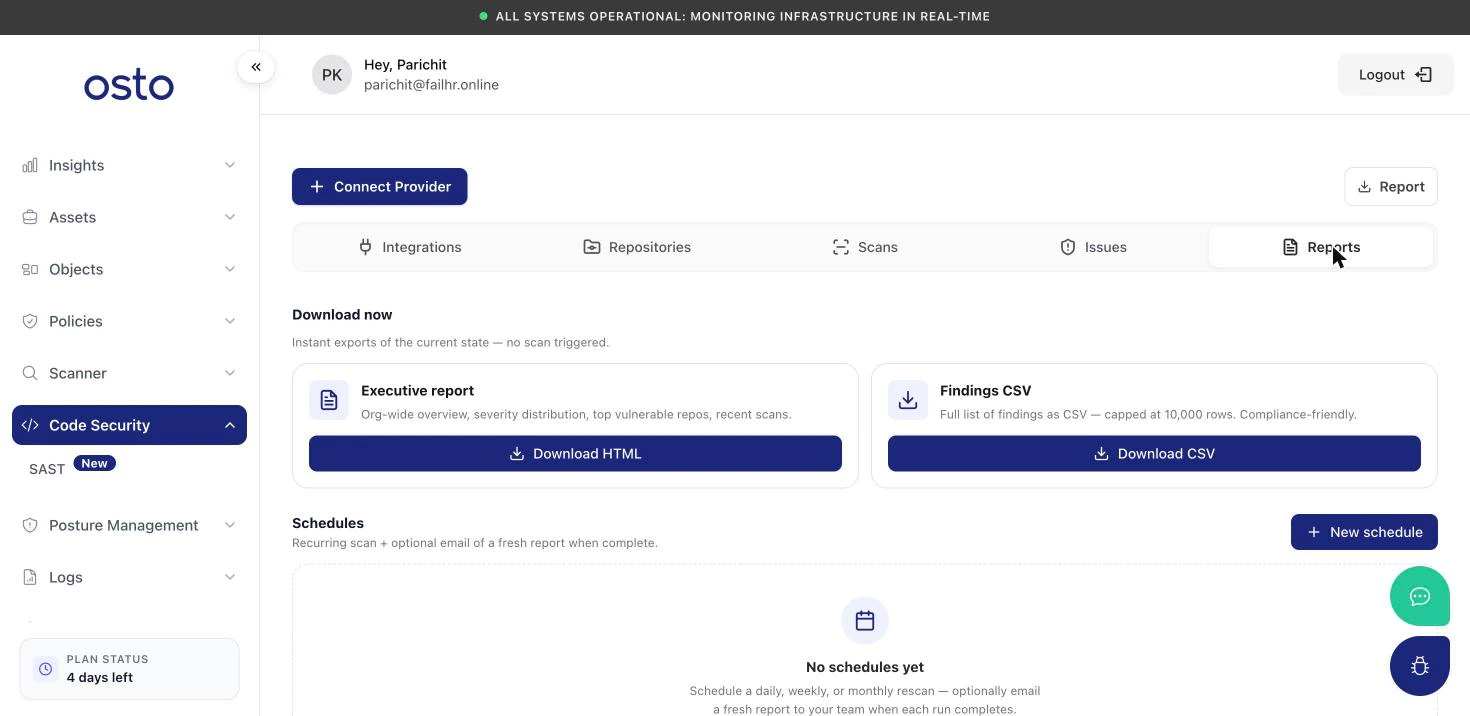This screenshot has height=716, width=1470.
Task: Click the Executive report title
Action: coord(417,391)
